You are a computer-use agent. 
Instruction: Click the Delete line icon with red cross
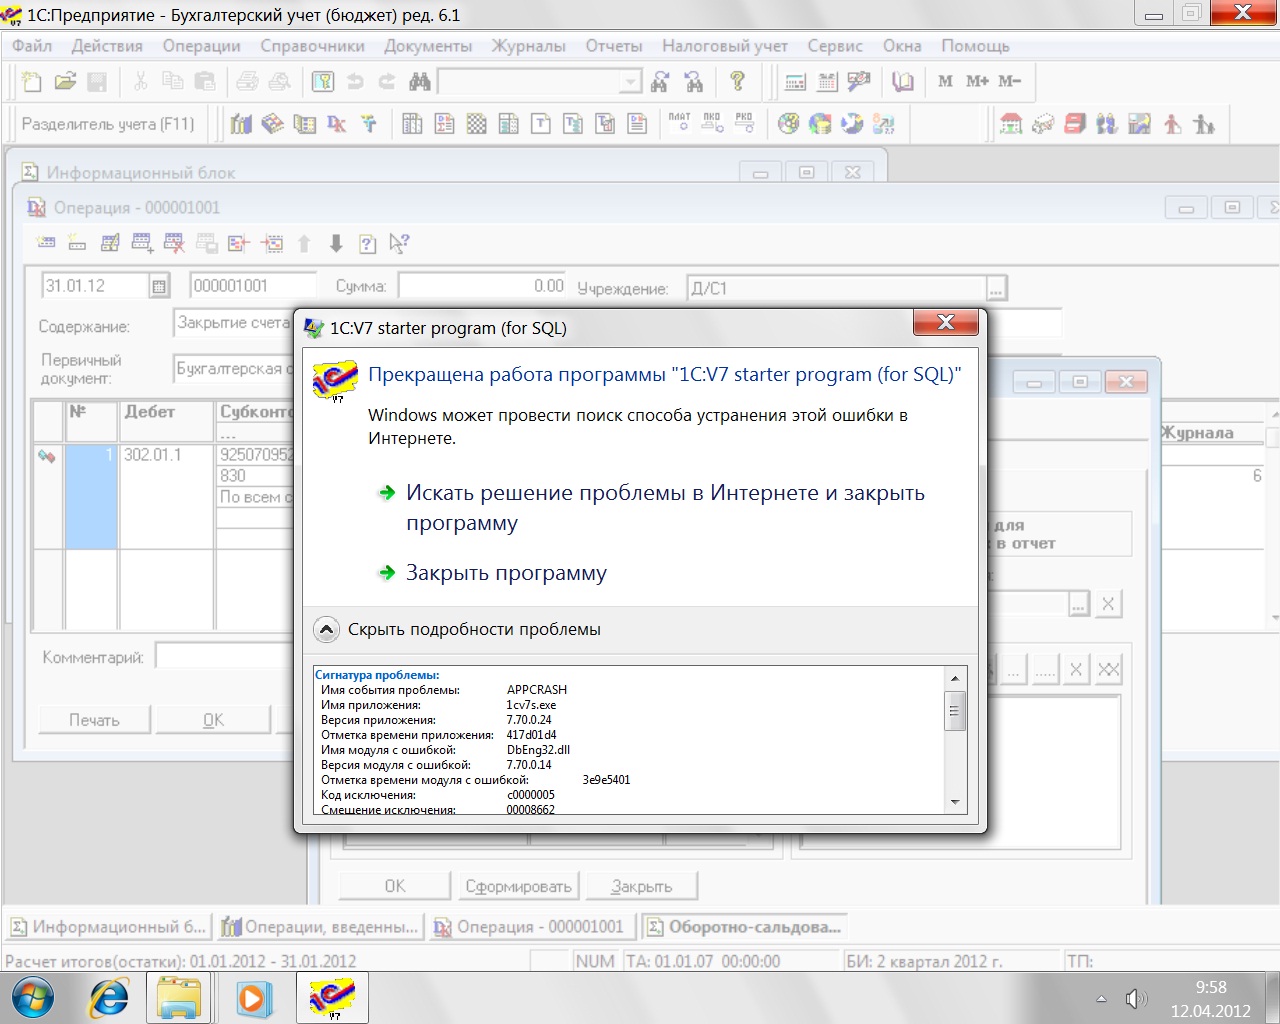click(x=174, y=243)
